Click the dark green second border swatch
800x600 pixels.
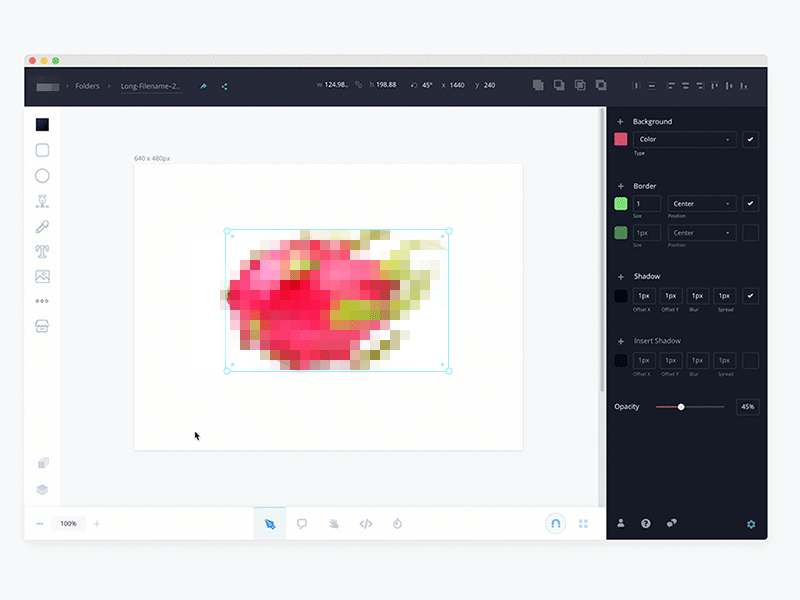[621, 233]
